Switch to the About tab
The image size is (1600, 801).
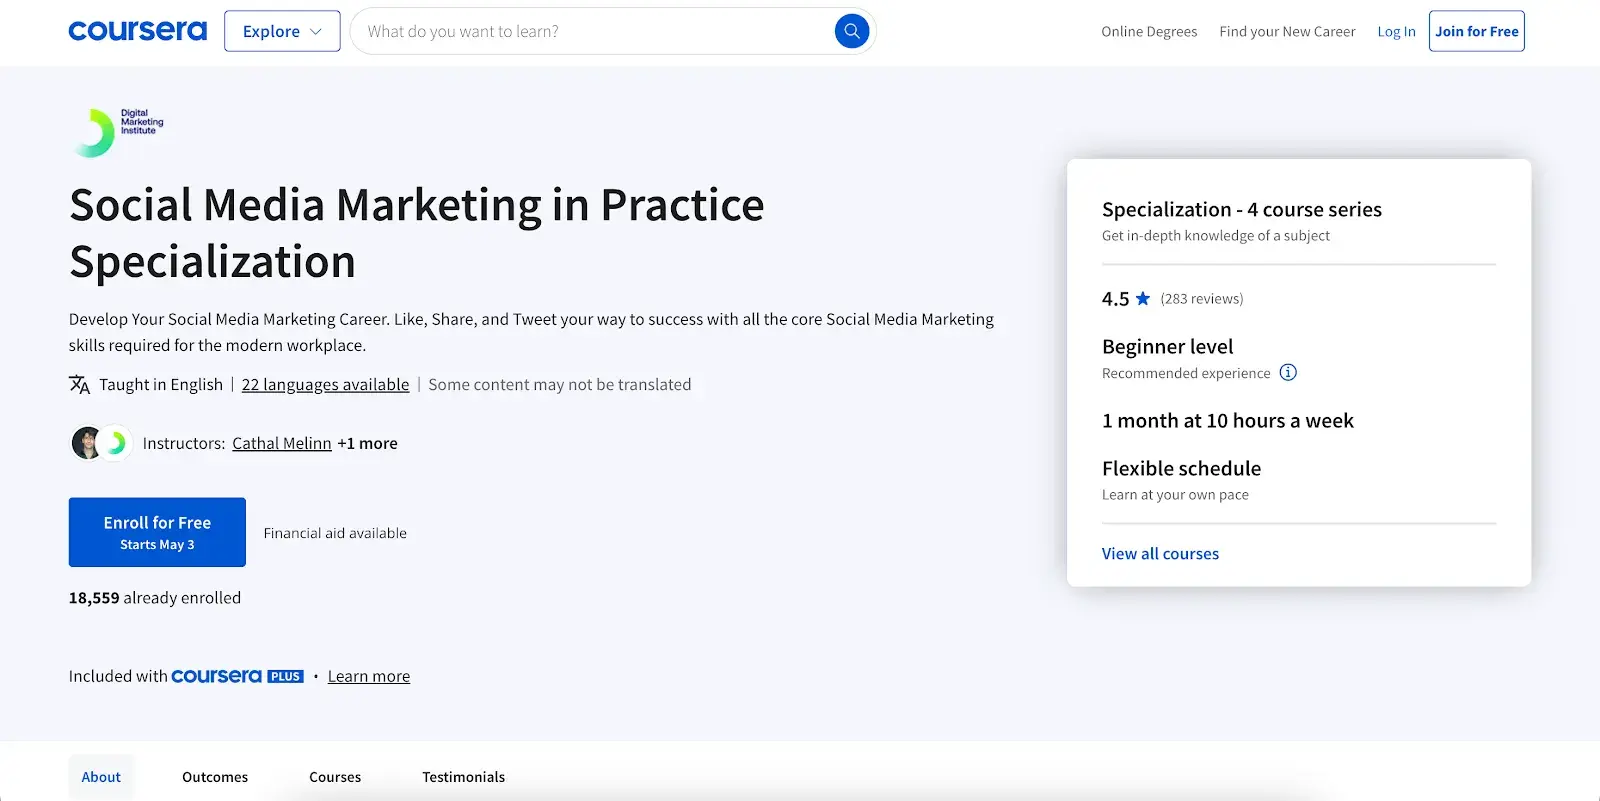(101, 777)
